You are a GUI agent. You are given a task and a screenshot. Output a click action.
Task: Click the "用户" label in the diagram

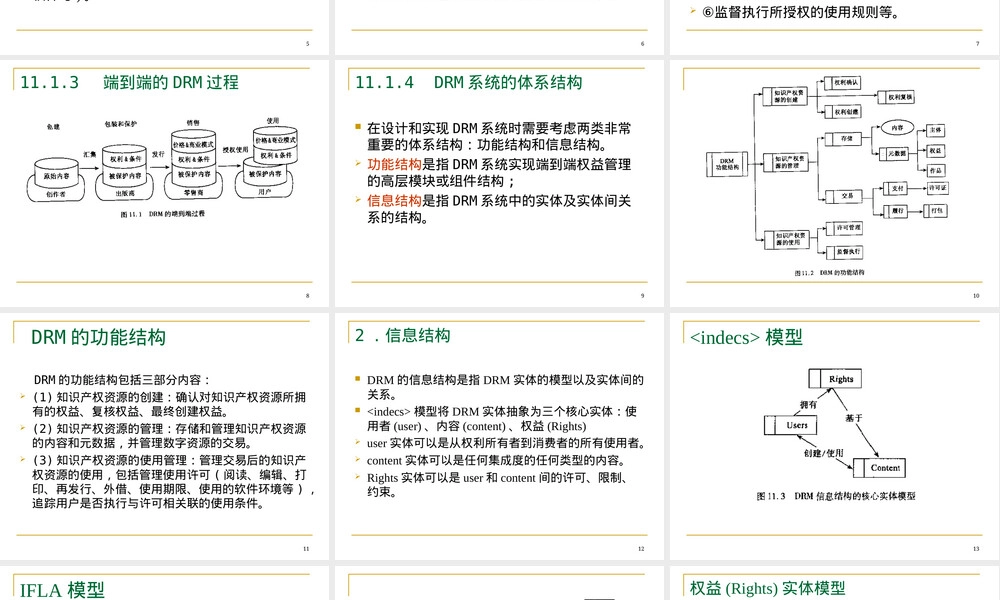[x=265, y=191]
